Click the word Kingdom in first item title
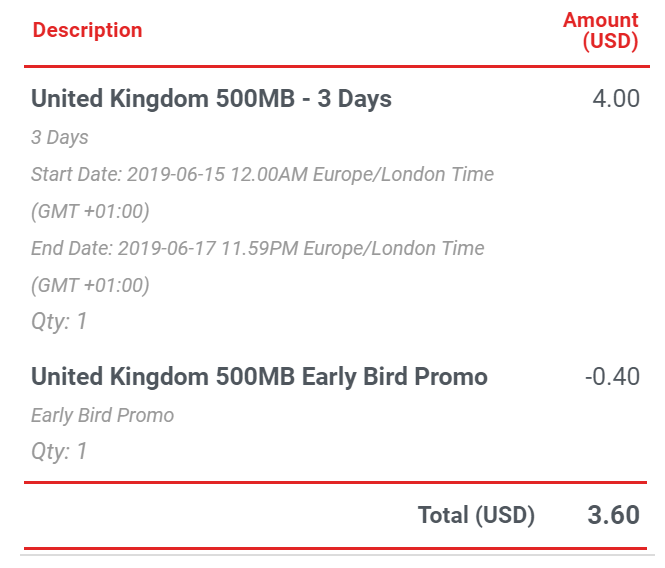 pyautogui.click(x=159, y=99)
